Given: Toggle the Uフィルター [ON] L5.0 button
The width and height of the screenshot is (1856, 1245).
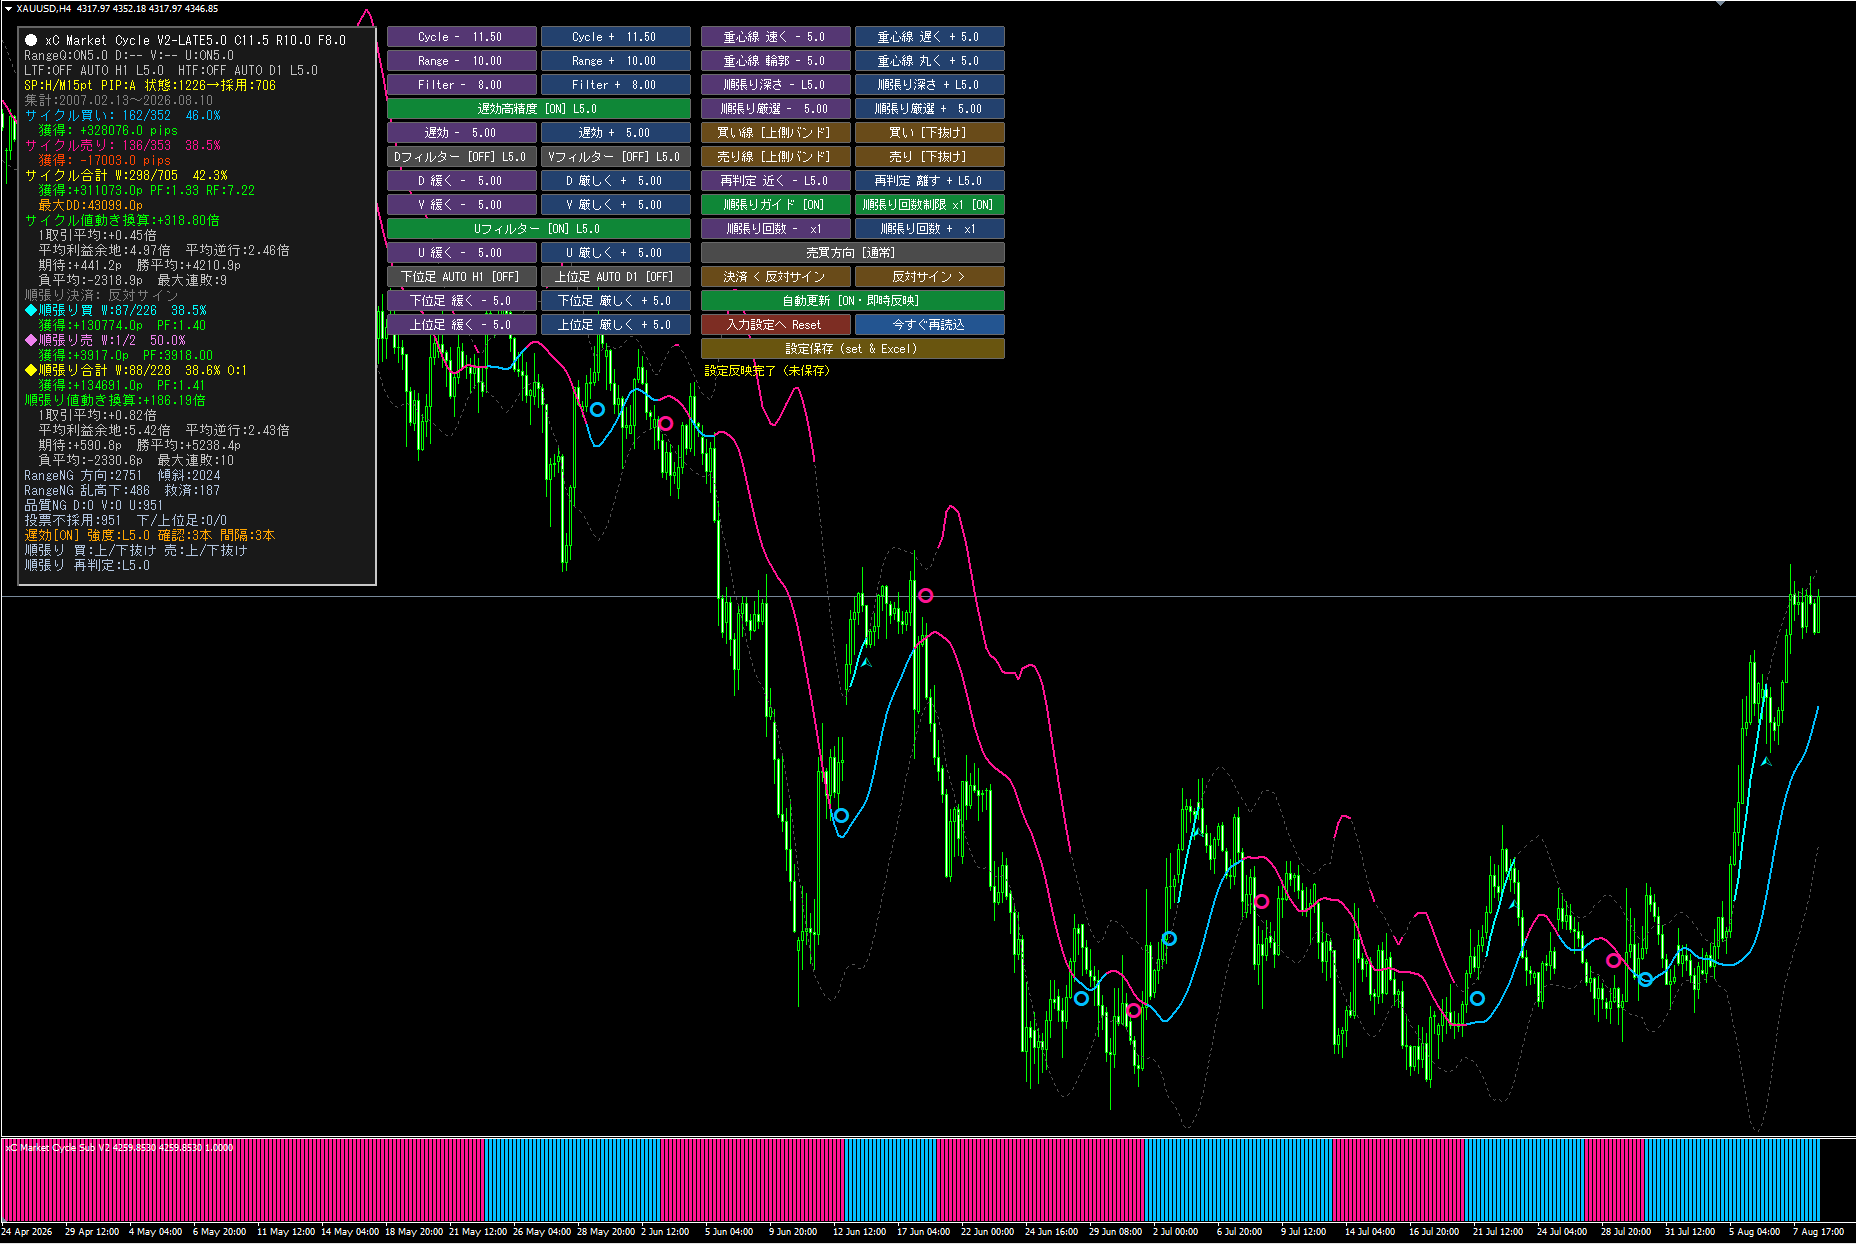Looking at the screenshot, I should coord(538,229).
